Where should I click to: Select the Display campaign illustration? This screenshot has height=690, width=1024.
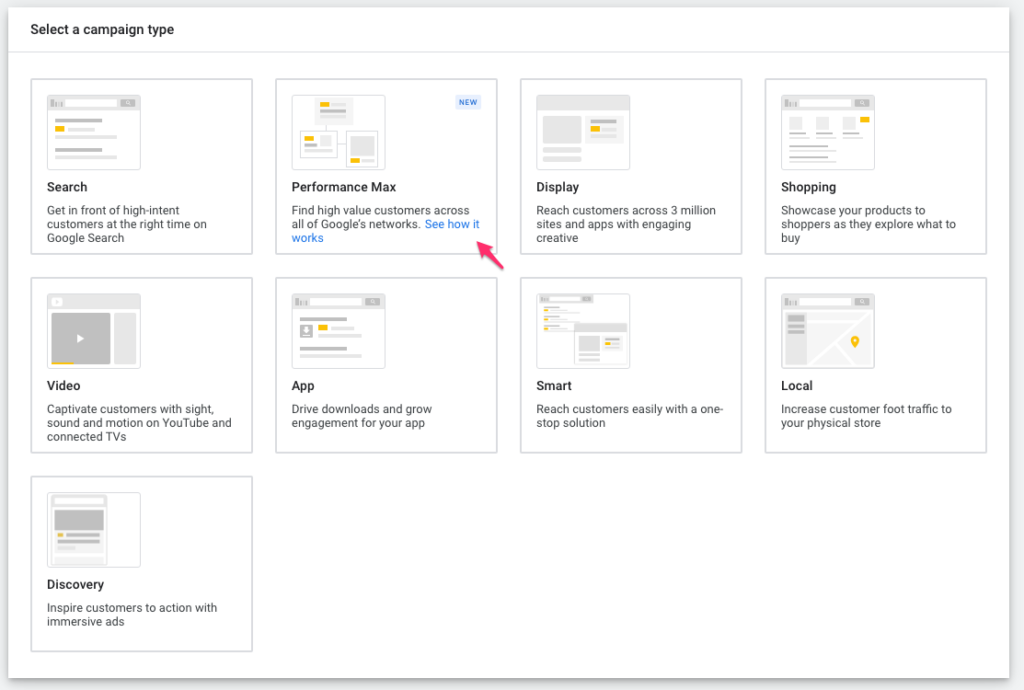click(x=583, y=133)
